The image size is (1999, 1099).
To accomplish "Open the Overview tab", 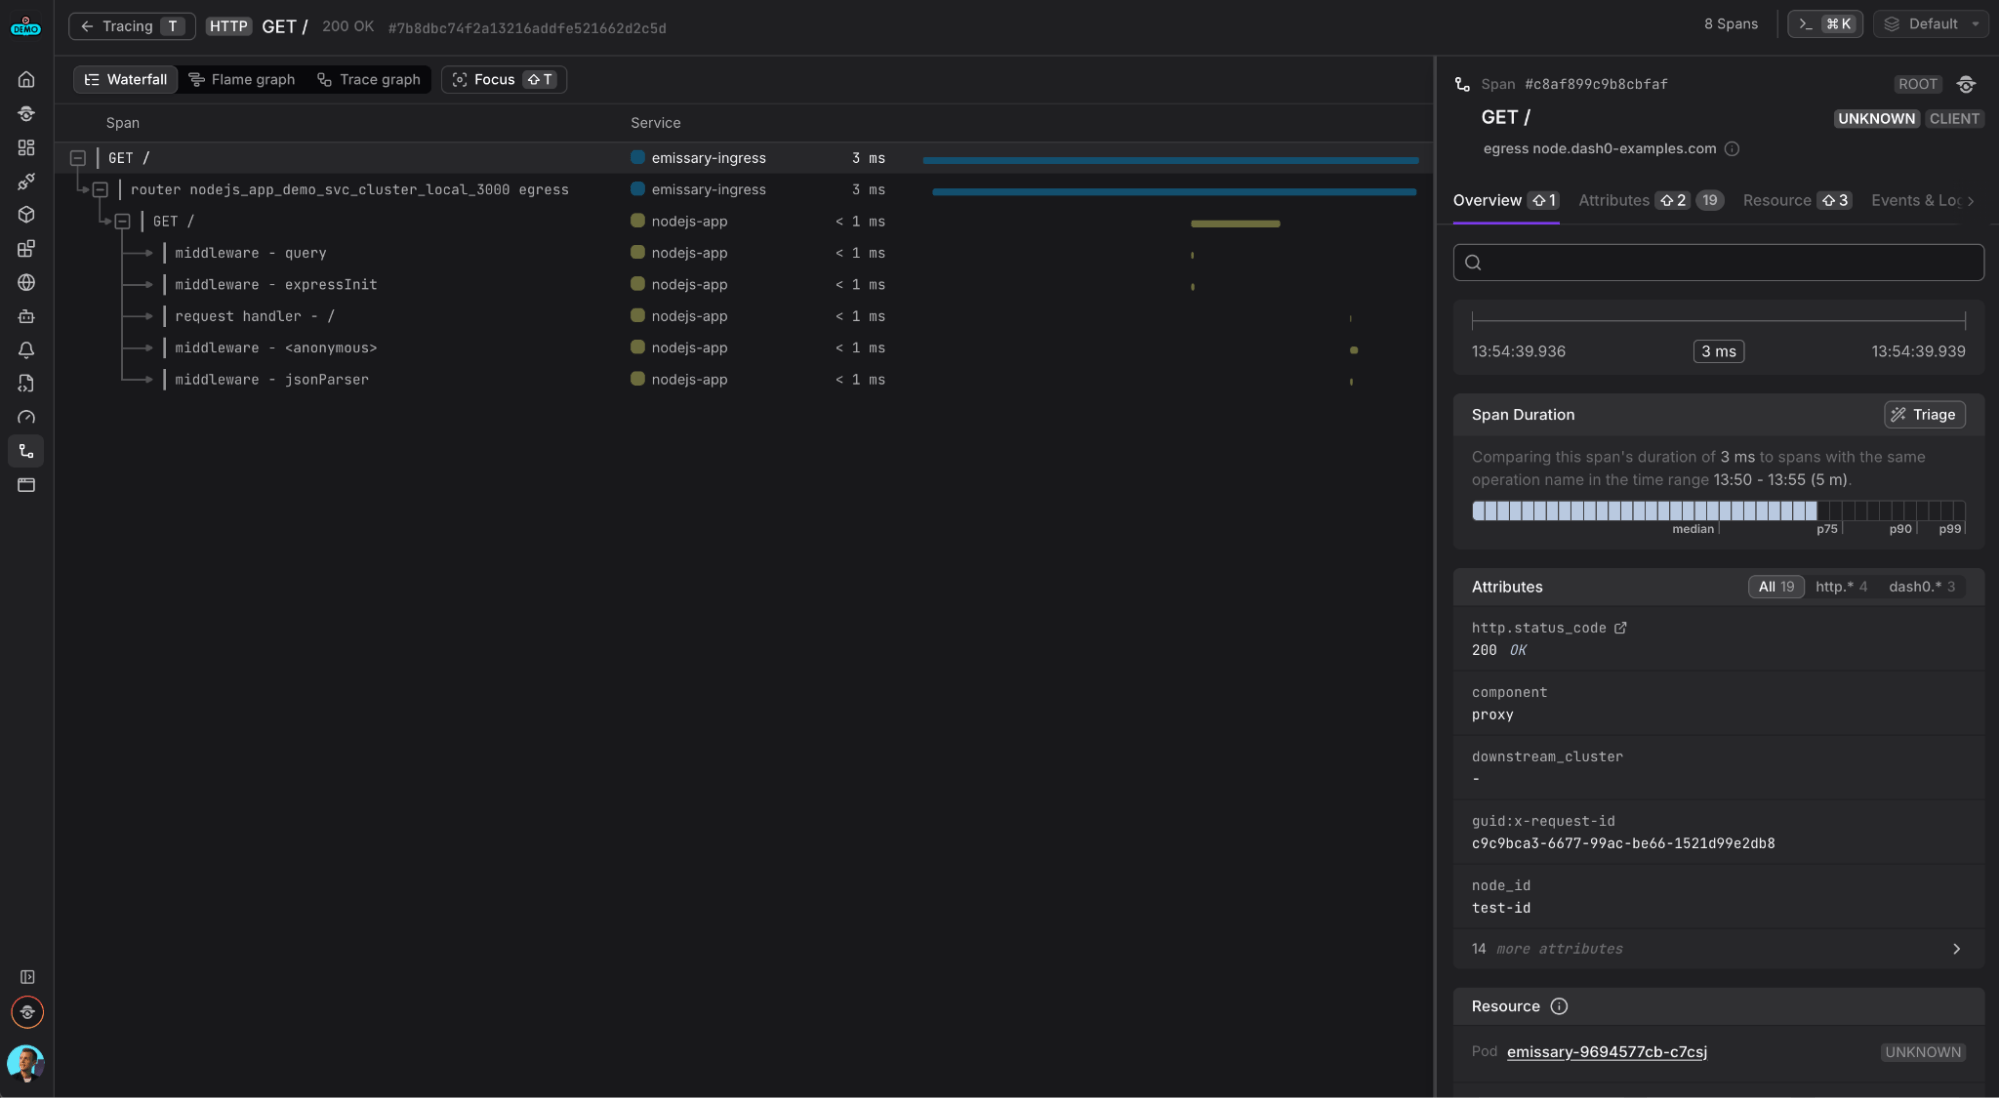I will (1505, 201).
